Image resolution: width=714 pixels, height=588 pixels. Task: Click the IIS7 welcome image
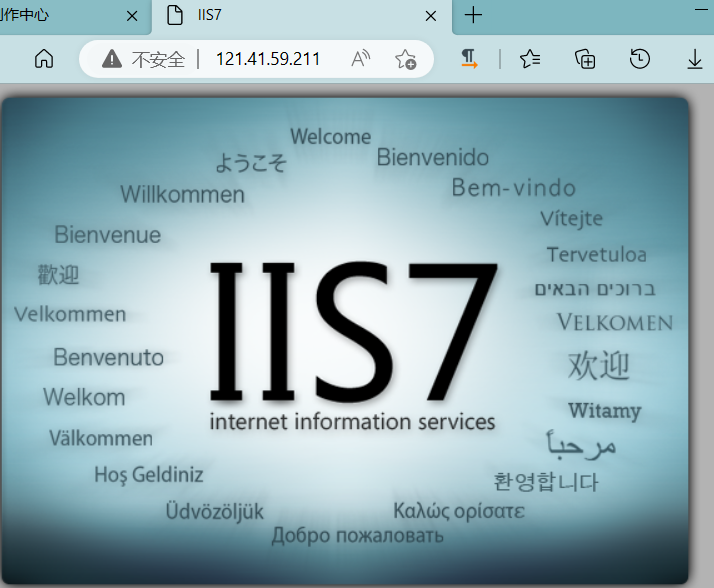pyautogui.click(x=345, y=341)
